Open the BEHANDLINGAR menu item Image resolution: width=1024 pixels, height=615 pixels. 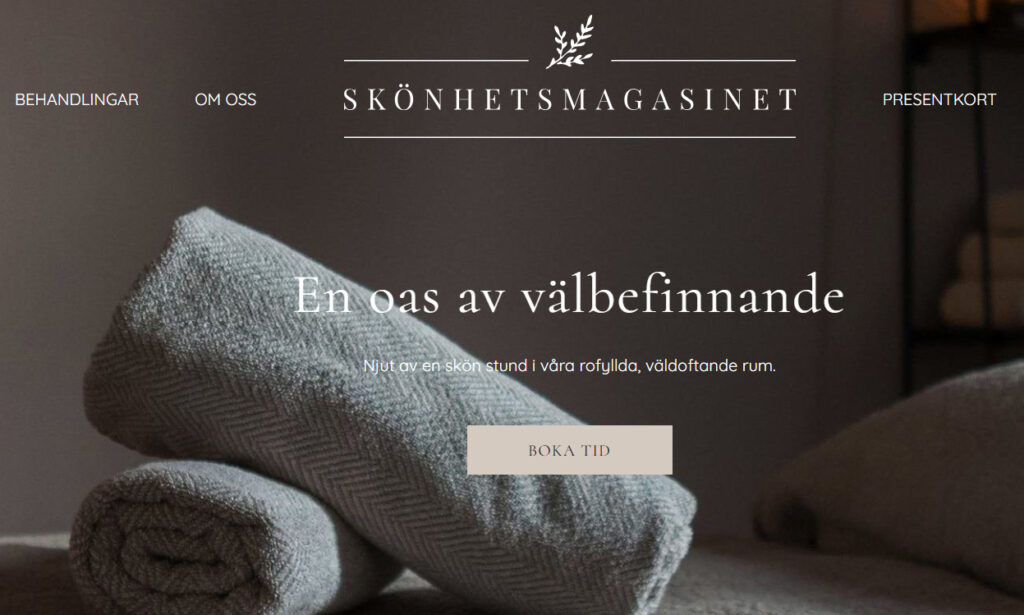tap(76, 100)
